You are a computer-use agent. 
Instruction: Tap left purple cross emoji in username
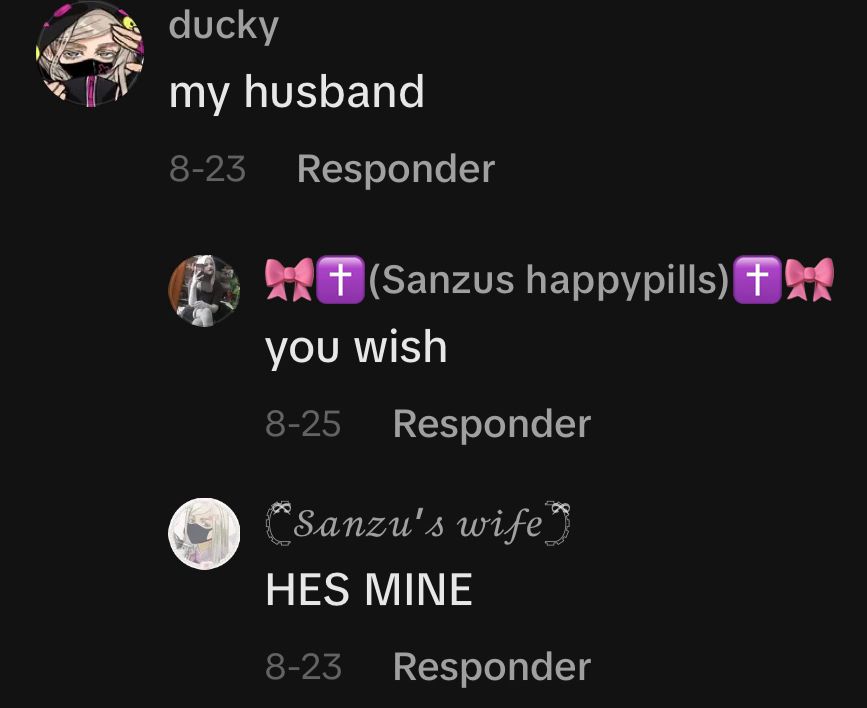[340, 279]
